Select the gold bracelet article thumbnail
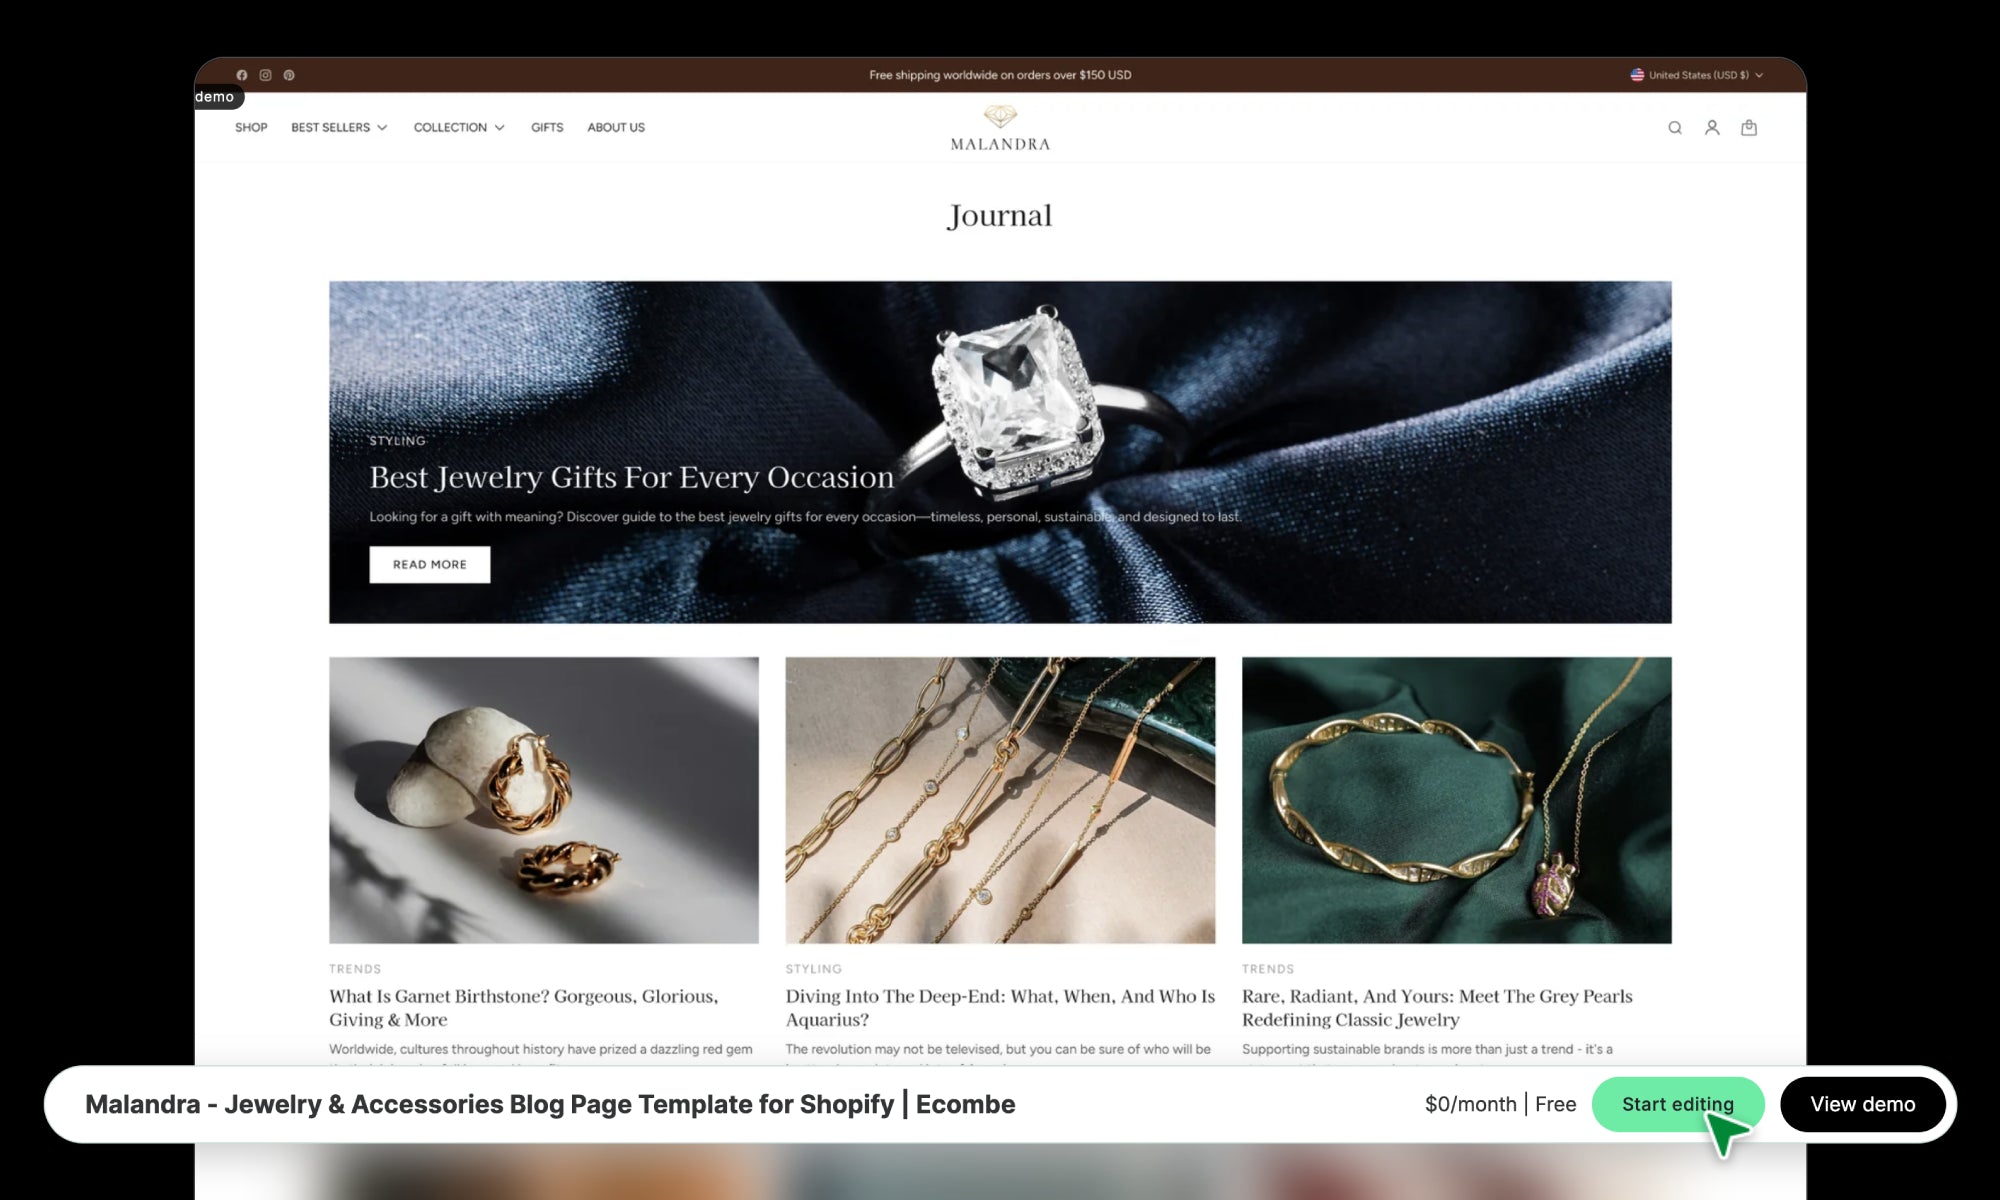 coord(1457,800)
